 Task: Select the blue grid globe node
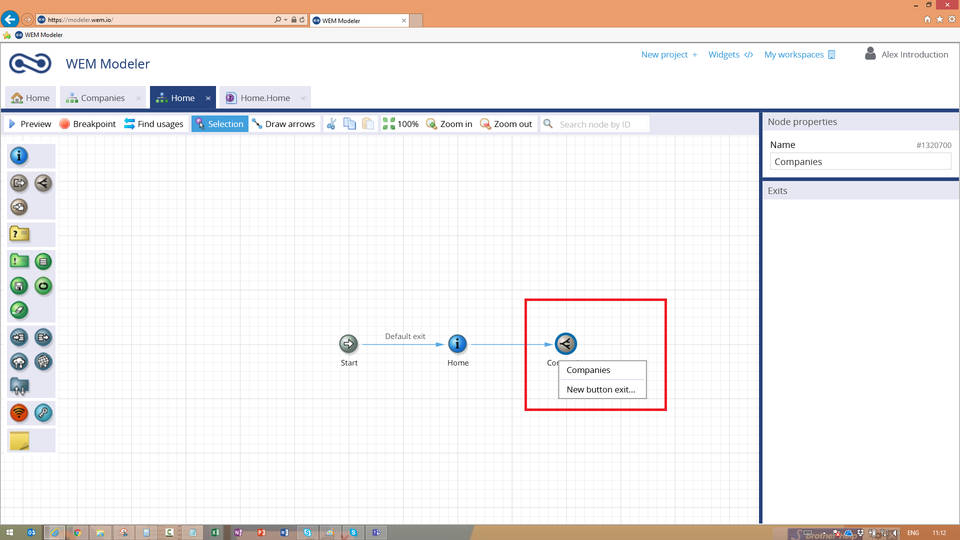click(x=43, y=361)
